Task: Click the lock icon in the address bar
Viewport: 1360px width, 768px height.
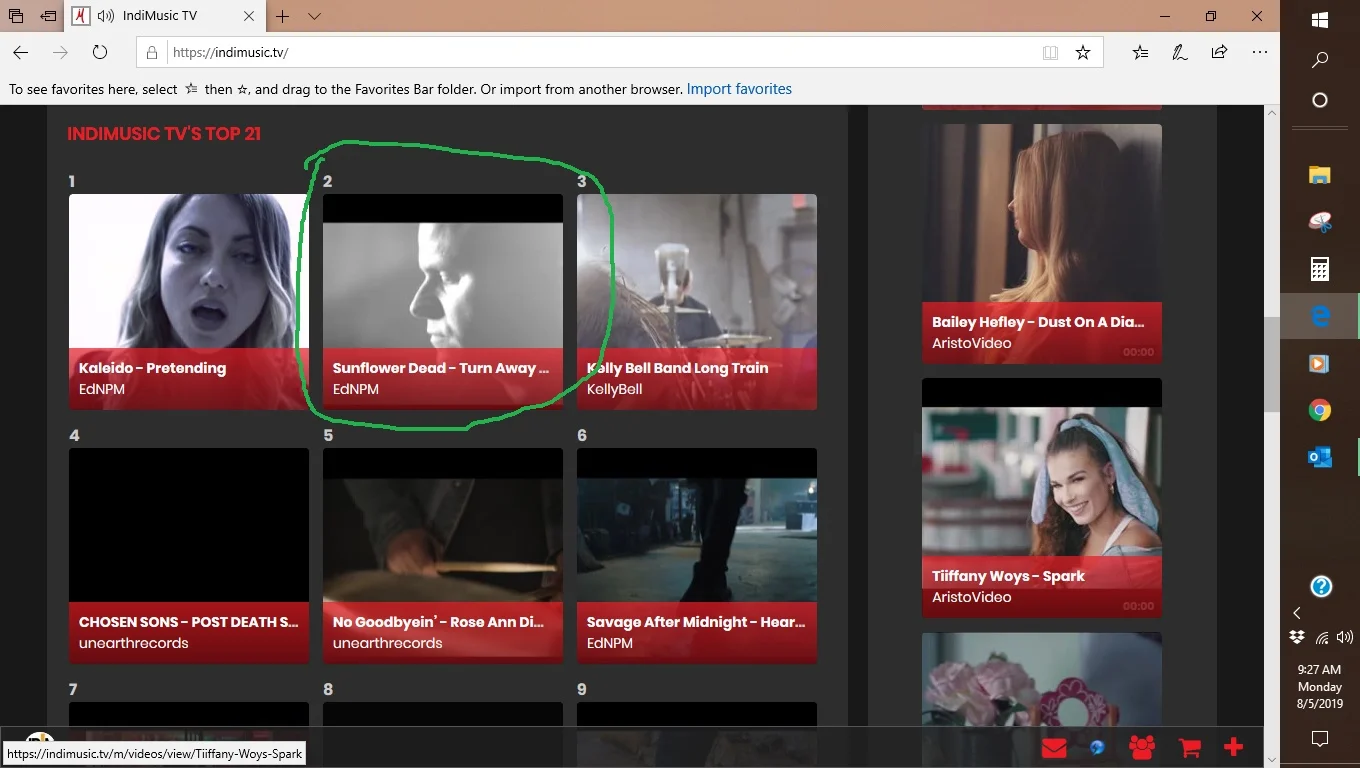Action: pos(152,52)
